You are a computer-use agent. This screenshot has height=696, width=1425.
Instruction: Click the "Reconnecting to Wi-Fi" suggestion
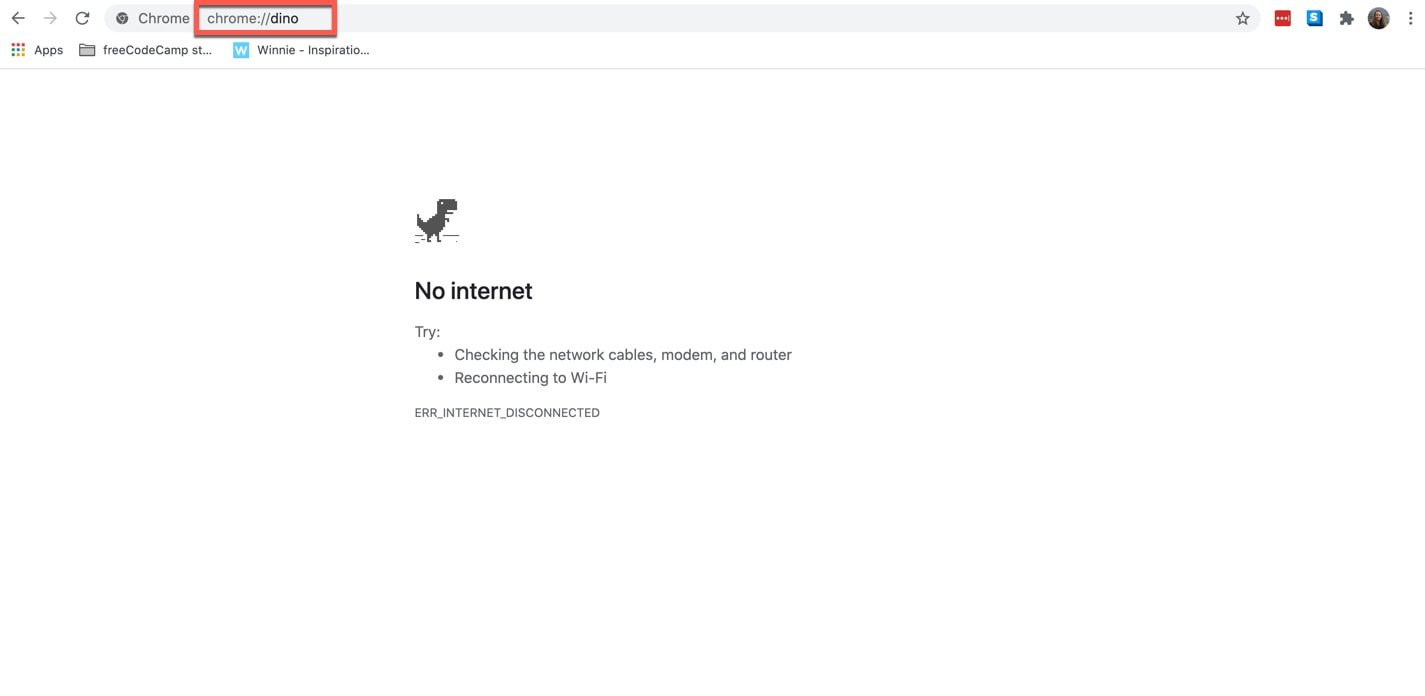pos(530,378)
